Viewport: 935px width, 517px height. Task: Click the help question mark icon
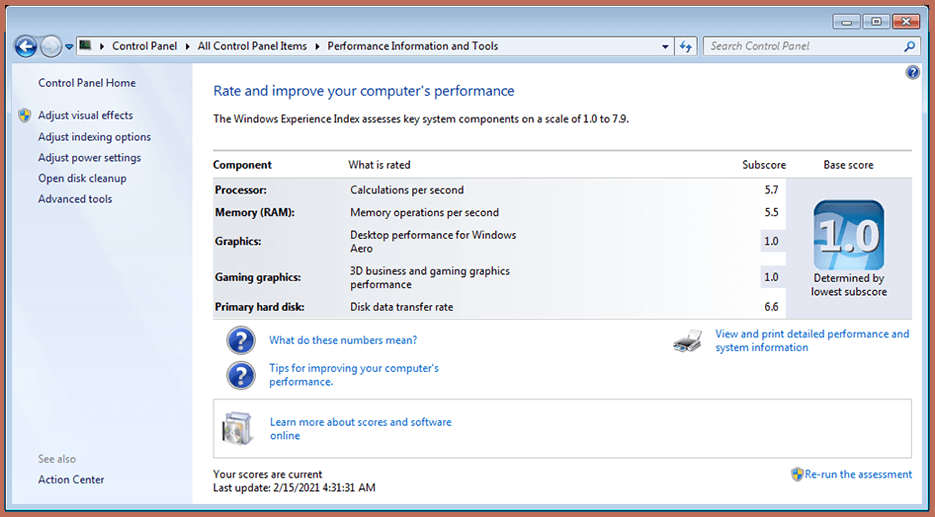(x=912, y=73)
